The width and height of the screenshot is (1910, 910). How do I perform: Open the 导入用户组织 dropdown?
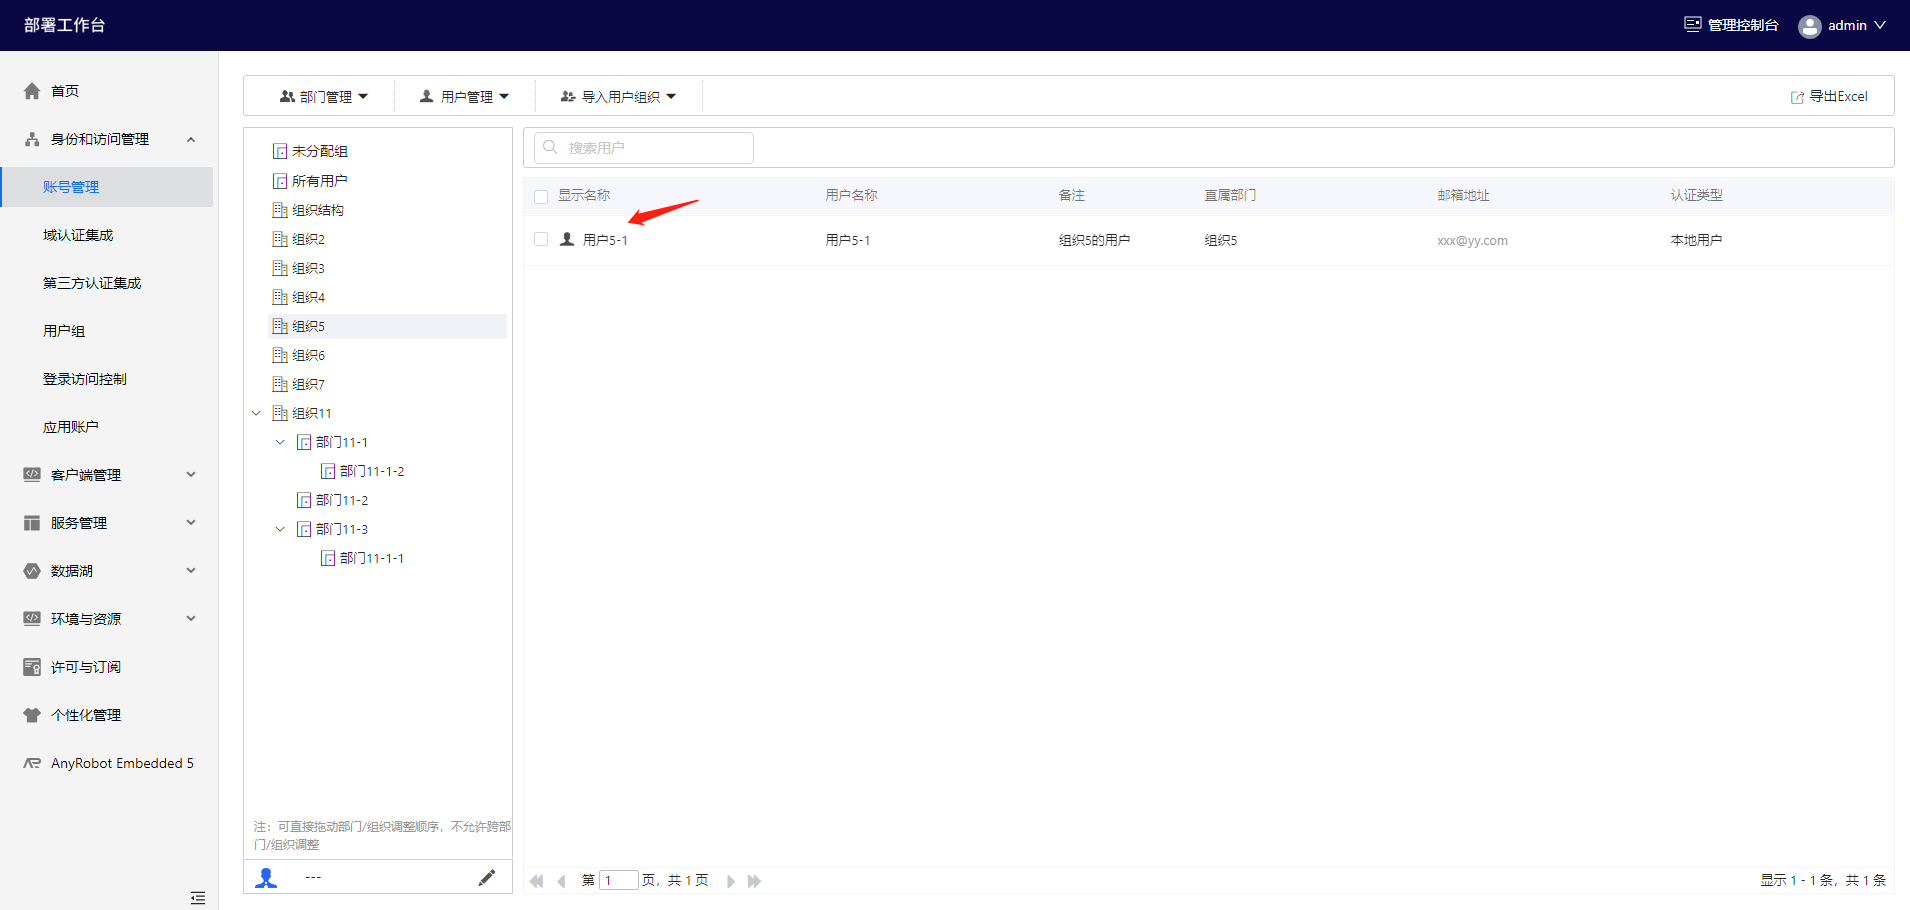pyautogui.click(x=618, y=97)
